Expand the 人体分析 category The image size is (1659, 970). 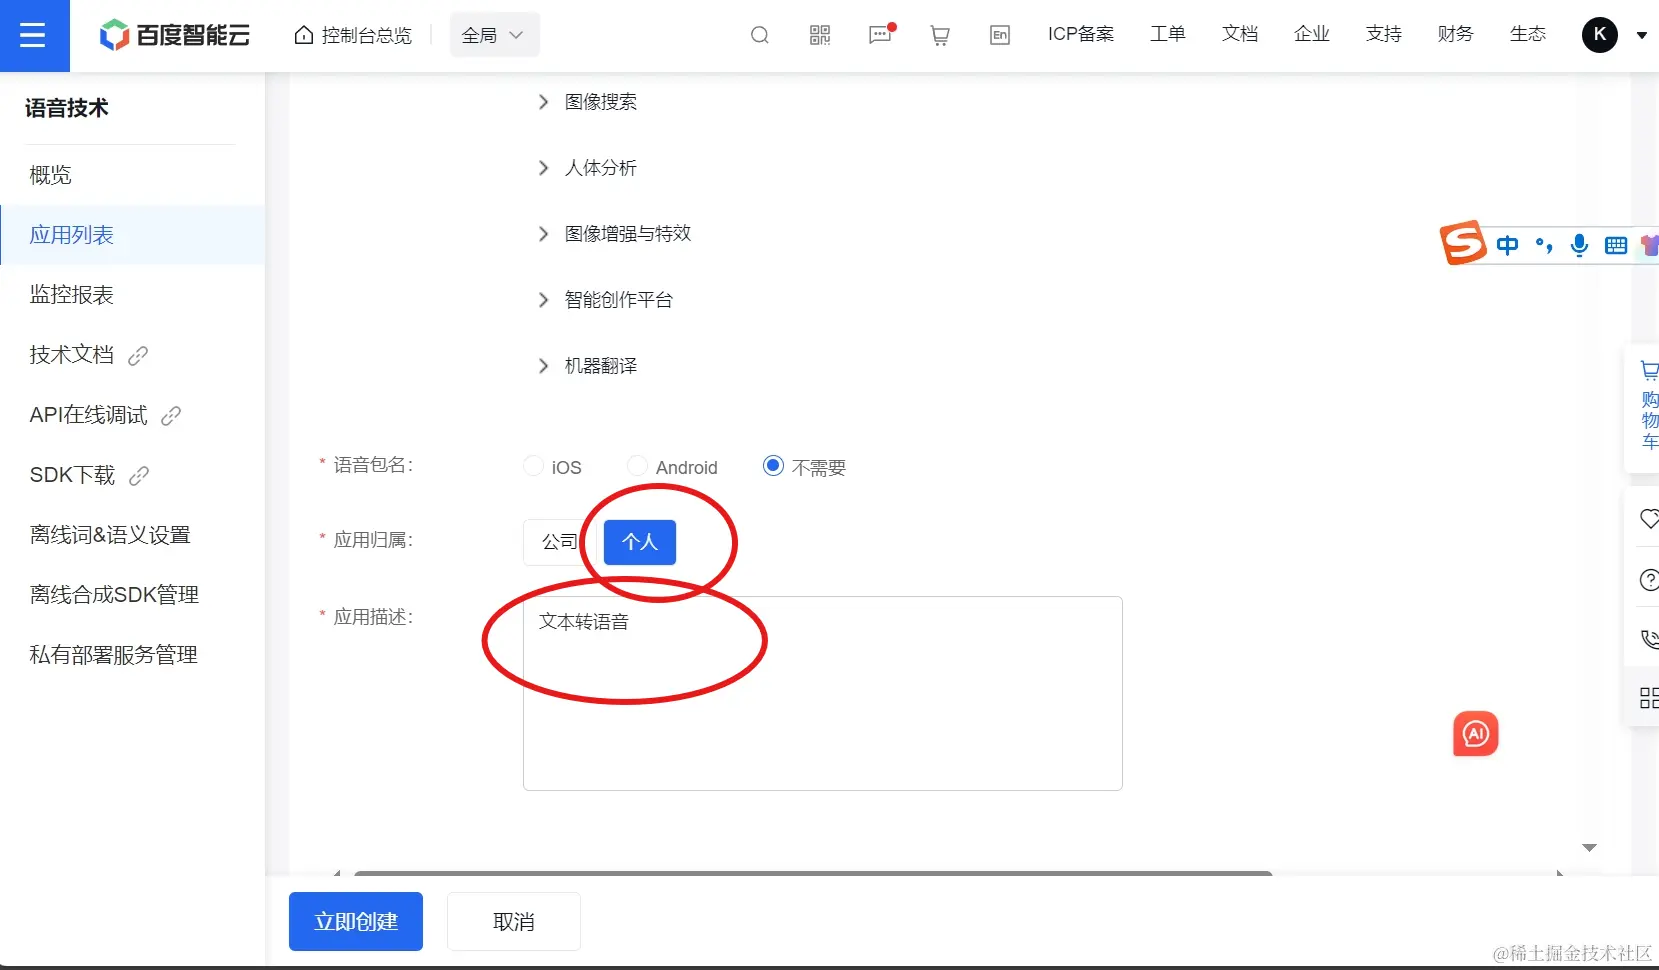click(543, 168)
